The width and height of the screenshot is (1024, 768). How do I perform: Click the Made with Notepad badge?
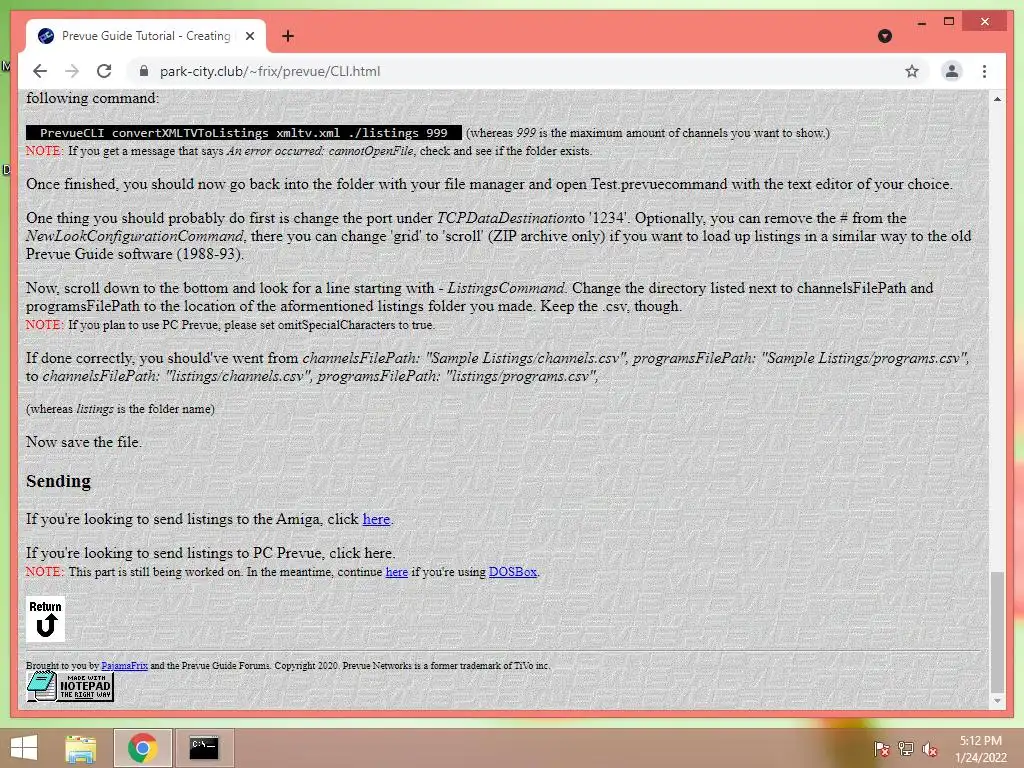(70, 686)
